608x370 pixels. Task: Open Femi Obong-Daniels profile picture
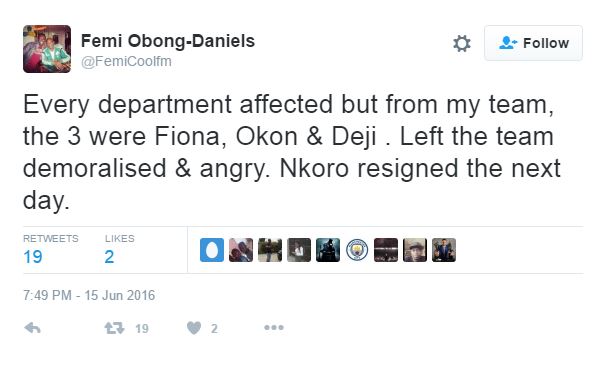click(47, 49)
